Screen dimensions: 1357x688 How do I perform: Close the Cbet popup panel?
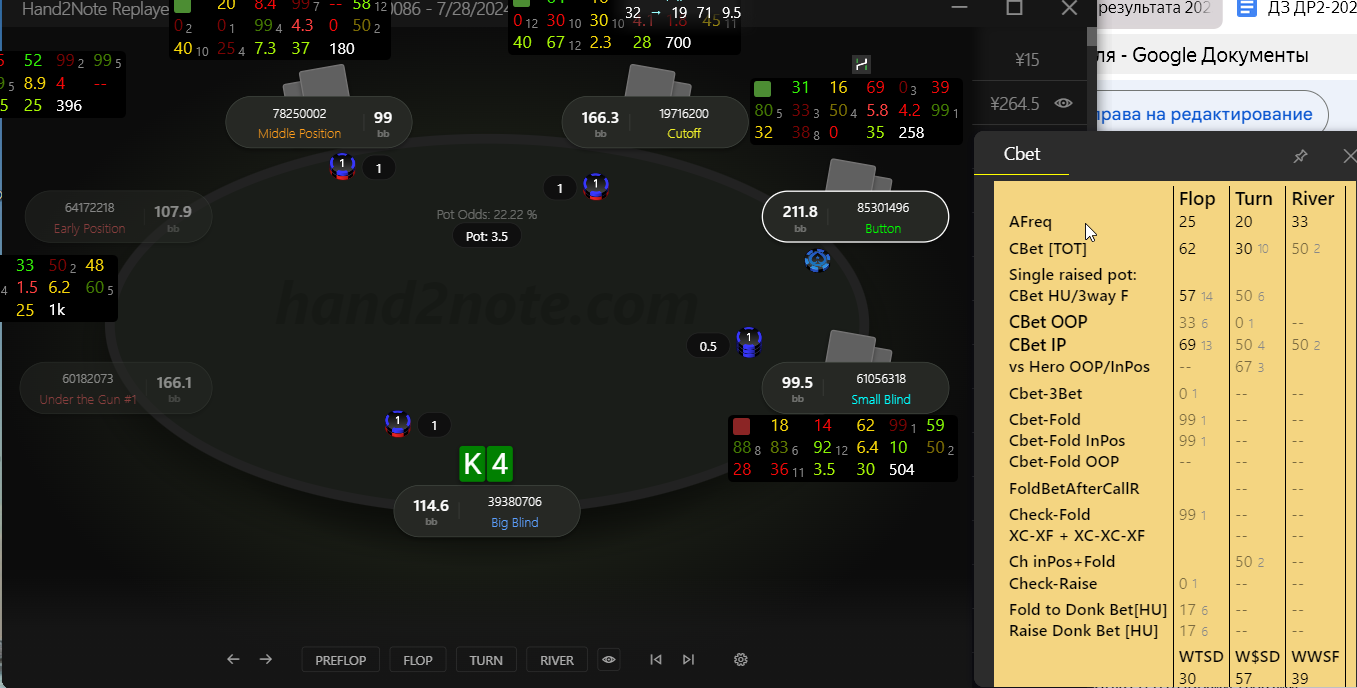tap(1349, 156)
